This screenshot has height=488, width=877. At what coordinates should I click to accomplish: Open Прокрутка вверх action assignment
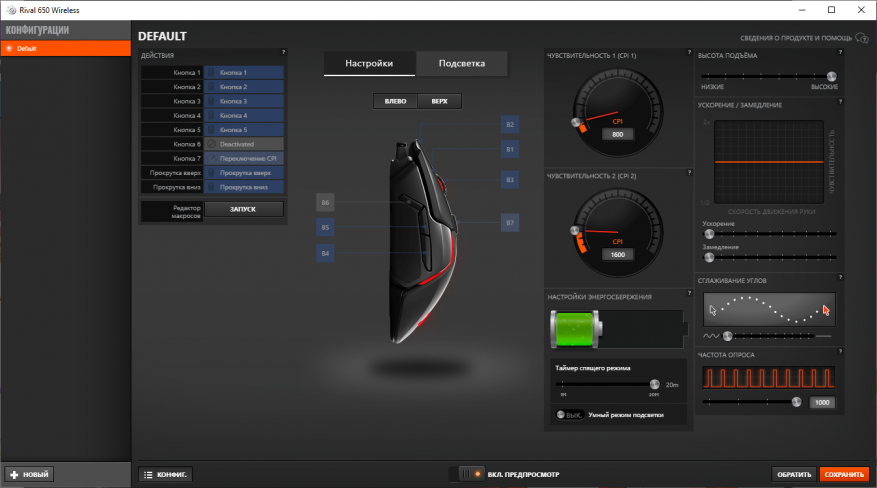(x=244, y=173)
